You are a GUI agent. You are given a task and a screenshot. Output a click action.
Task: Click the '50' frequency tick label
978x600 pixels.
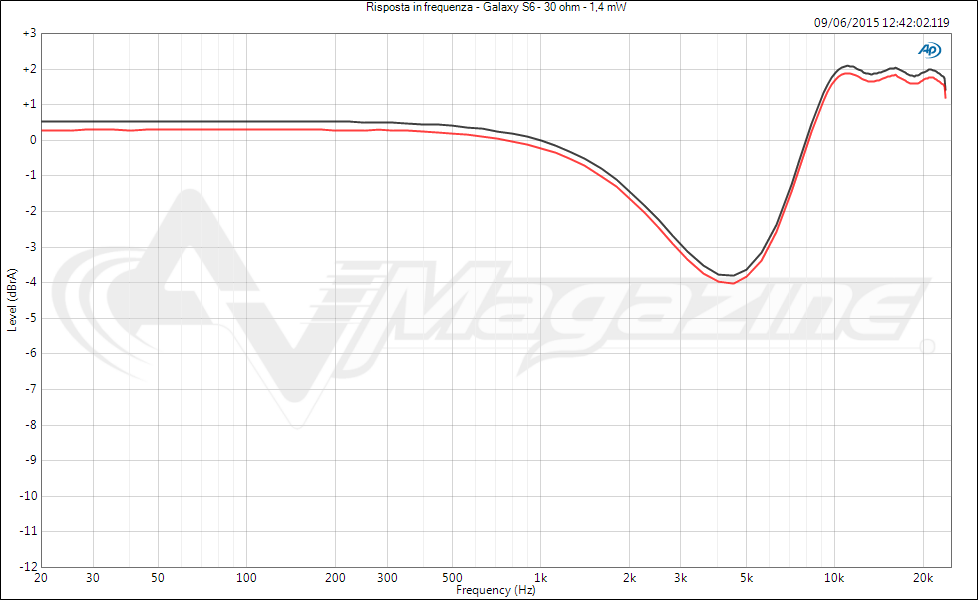click(158, 578)
